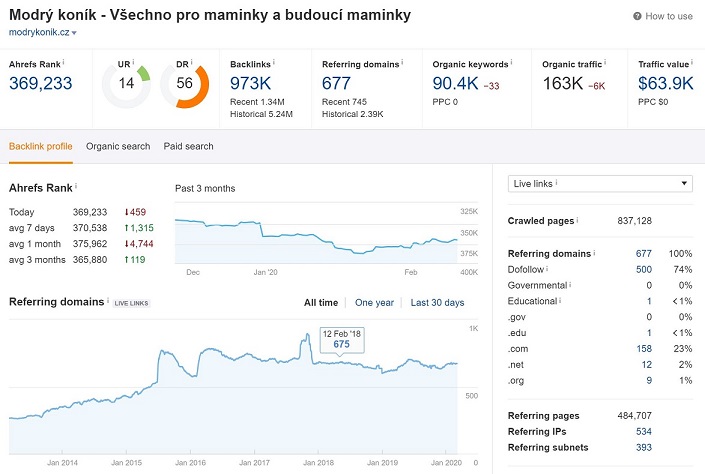Click the Recent 1.34M backlinks text
This screenshot has width=705, height=474.
pyautogui.click(x=257, y=102)
